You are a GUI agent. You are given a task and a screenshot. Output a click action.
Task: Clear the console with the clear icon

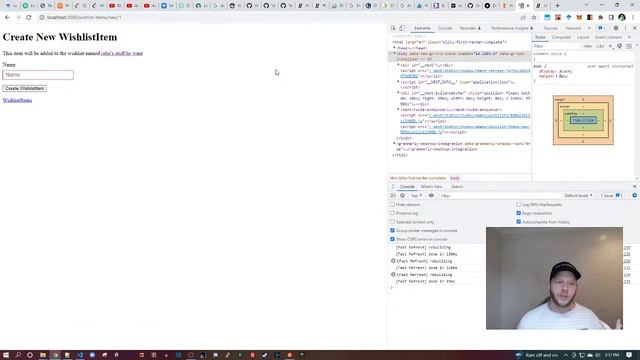point(402,196)
